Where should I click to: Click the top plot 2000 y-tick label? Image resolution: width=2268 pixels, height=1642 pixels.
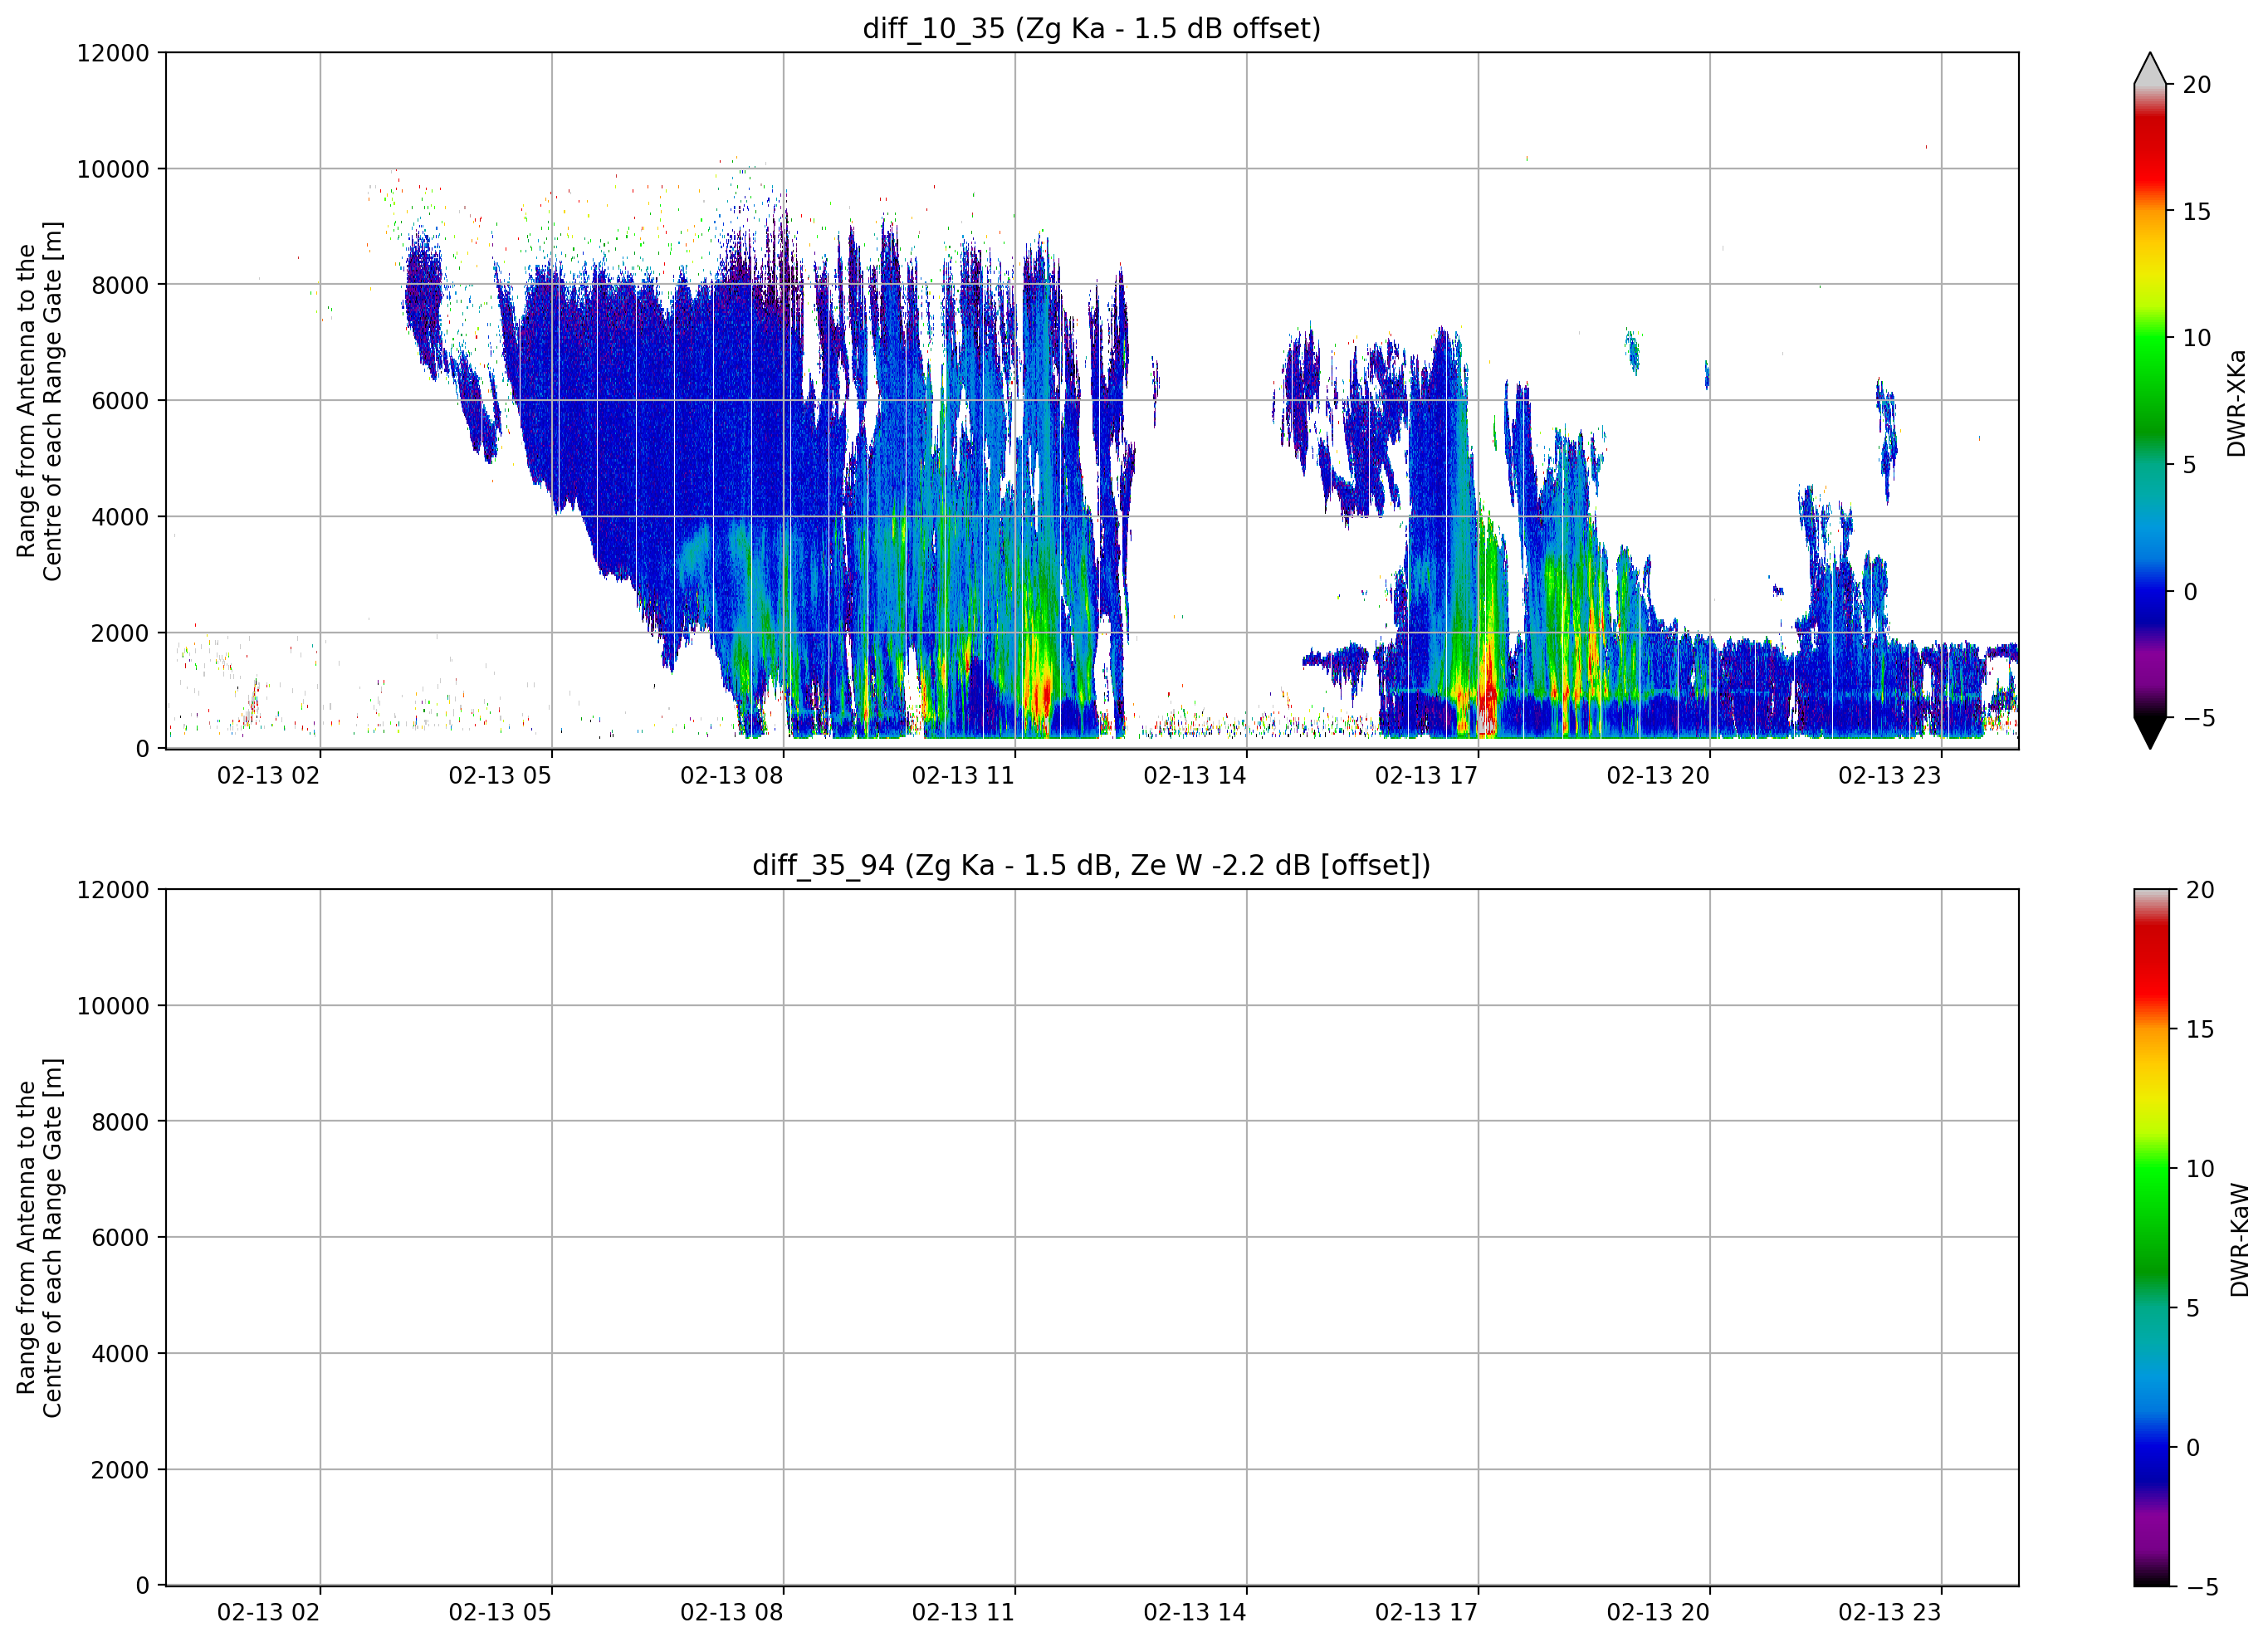(120, 633)
